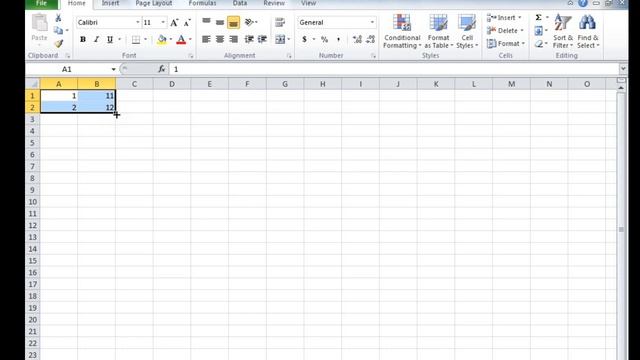640x360 pixels.
Task: Open Format as Table gallery
Action: tap(439, 31)
